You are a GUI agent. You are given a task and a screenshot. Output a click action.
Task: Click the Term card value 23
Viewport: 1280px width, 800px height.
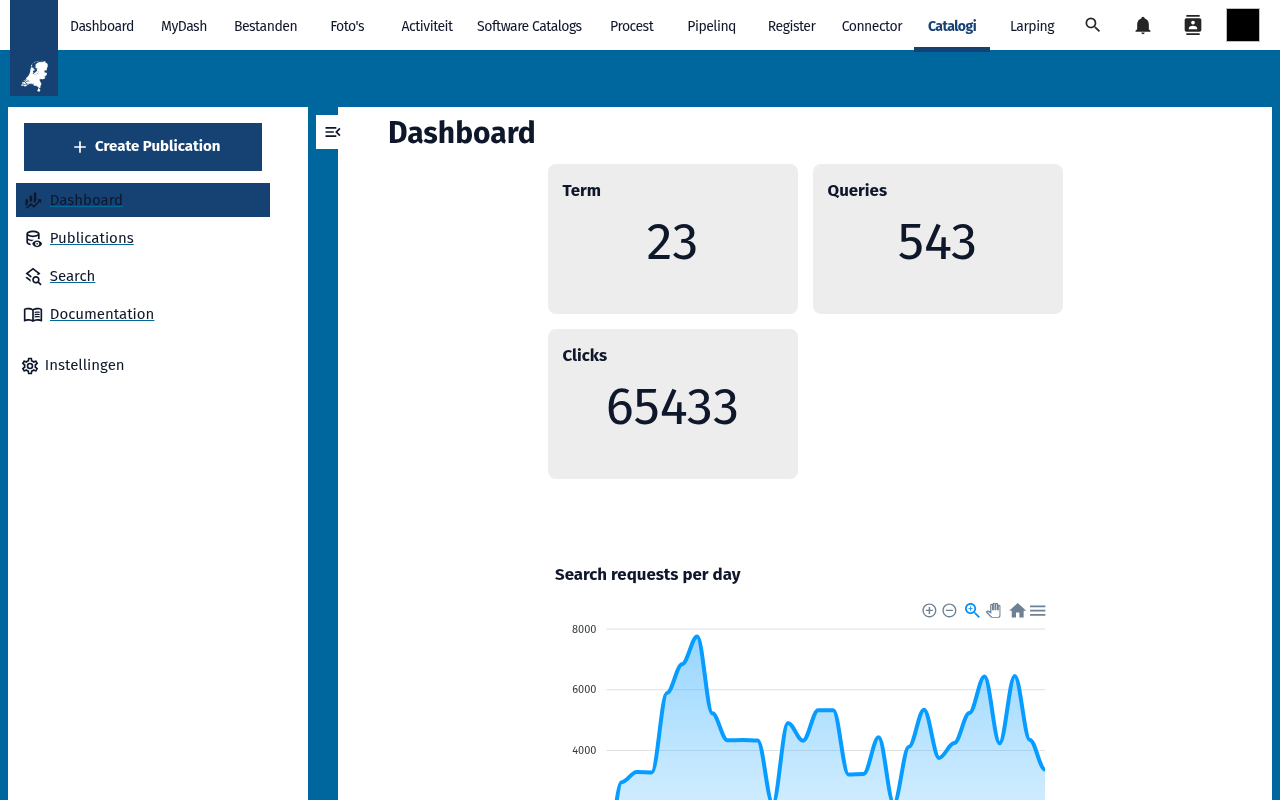pos(672,243)
